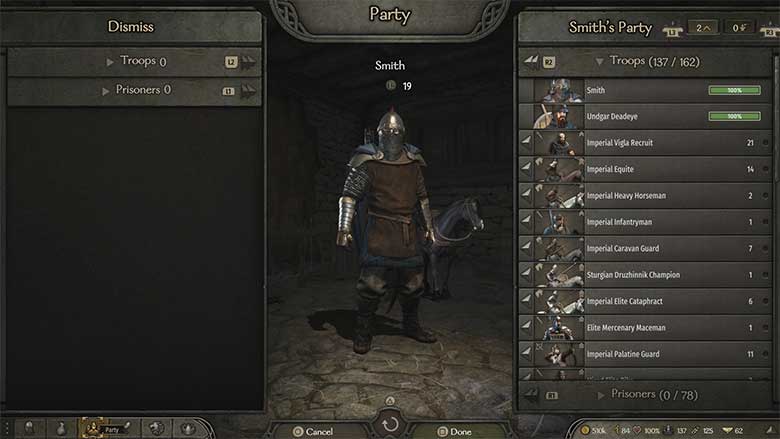Toggle lock on Imperial Palatine Guard row
Screen dimensions: 780x439
766,354
